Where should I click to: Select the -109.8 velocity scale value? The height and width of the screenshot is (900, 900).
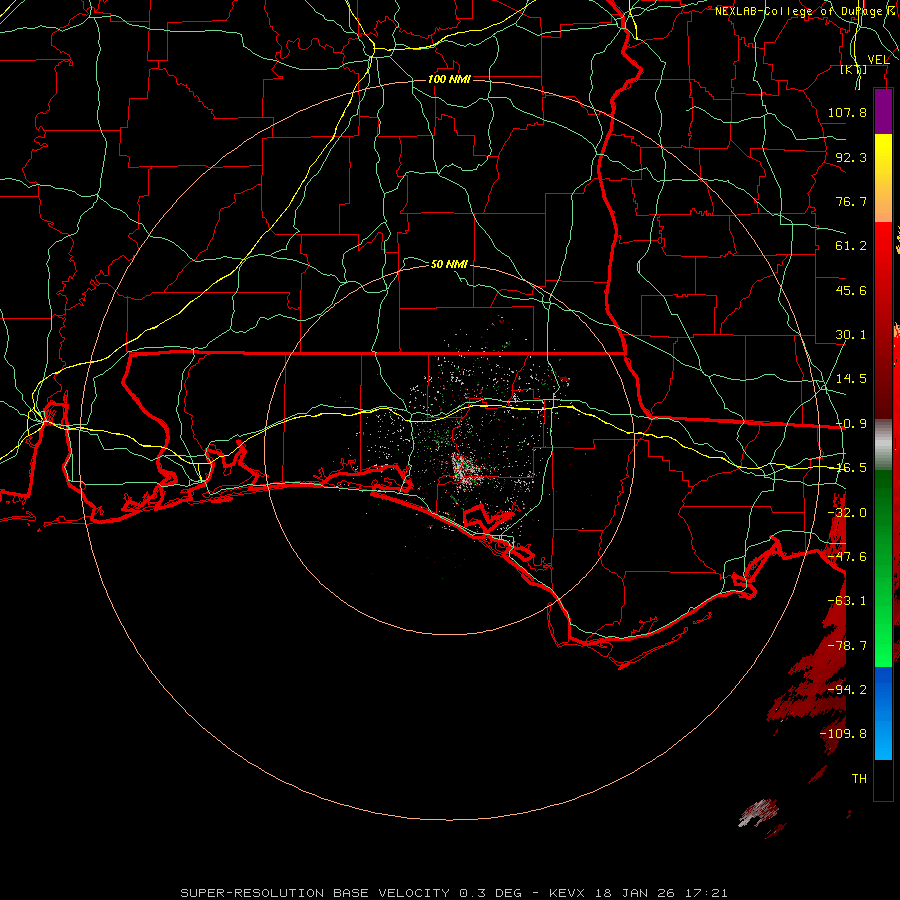click(844, 734)
